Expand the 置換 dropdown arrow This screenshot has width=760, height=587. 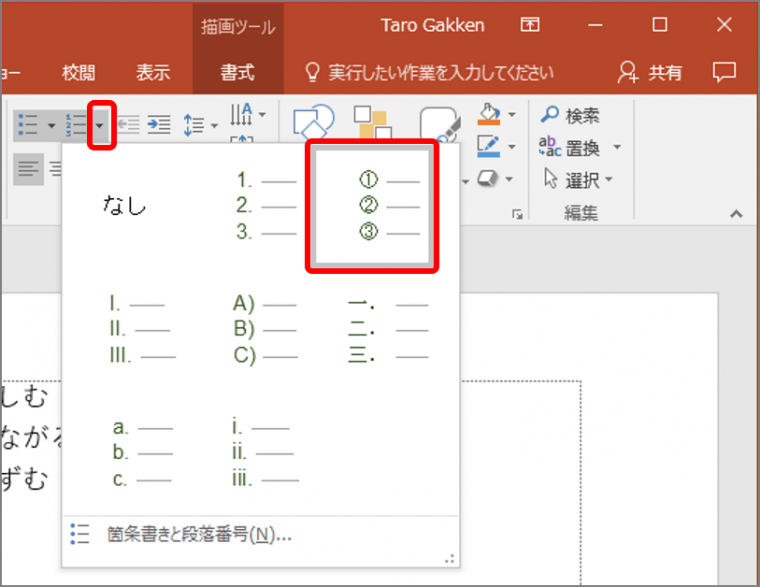click(x=617, y=147)
